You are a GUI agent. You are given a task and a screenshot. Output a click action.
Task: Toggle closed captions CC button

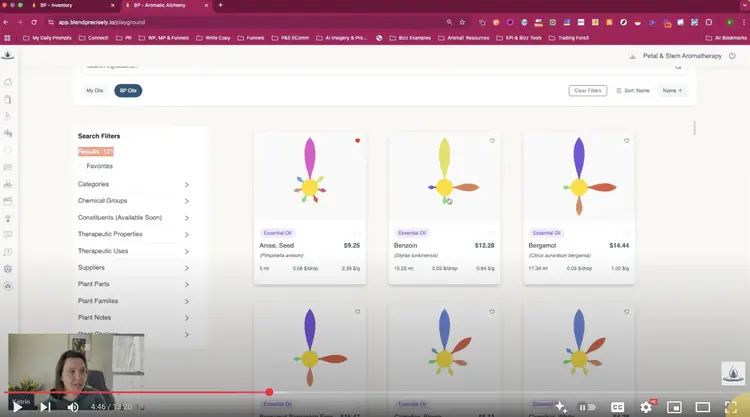617,407
